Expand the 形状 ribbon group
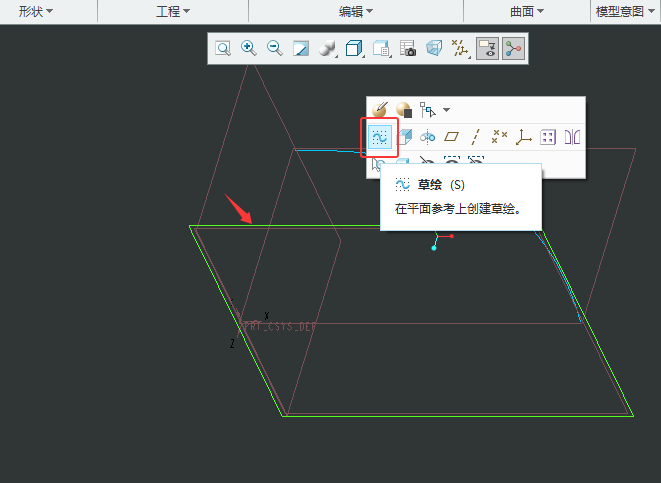 pos(35,11)
